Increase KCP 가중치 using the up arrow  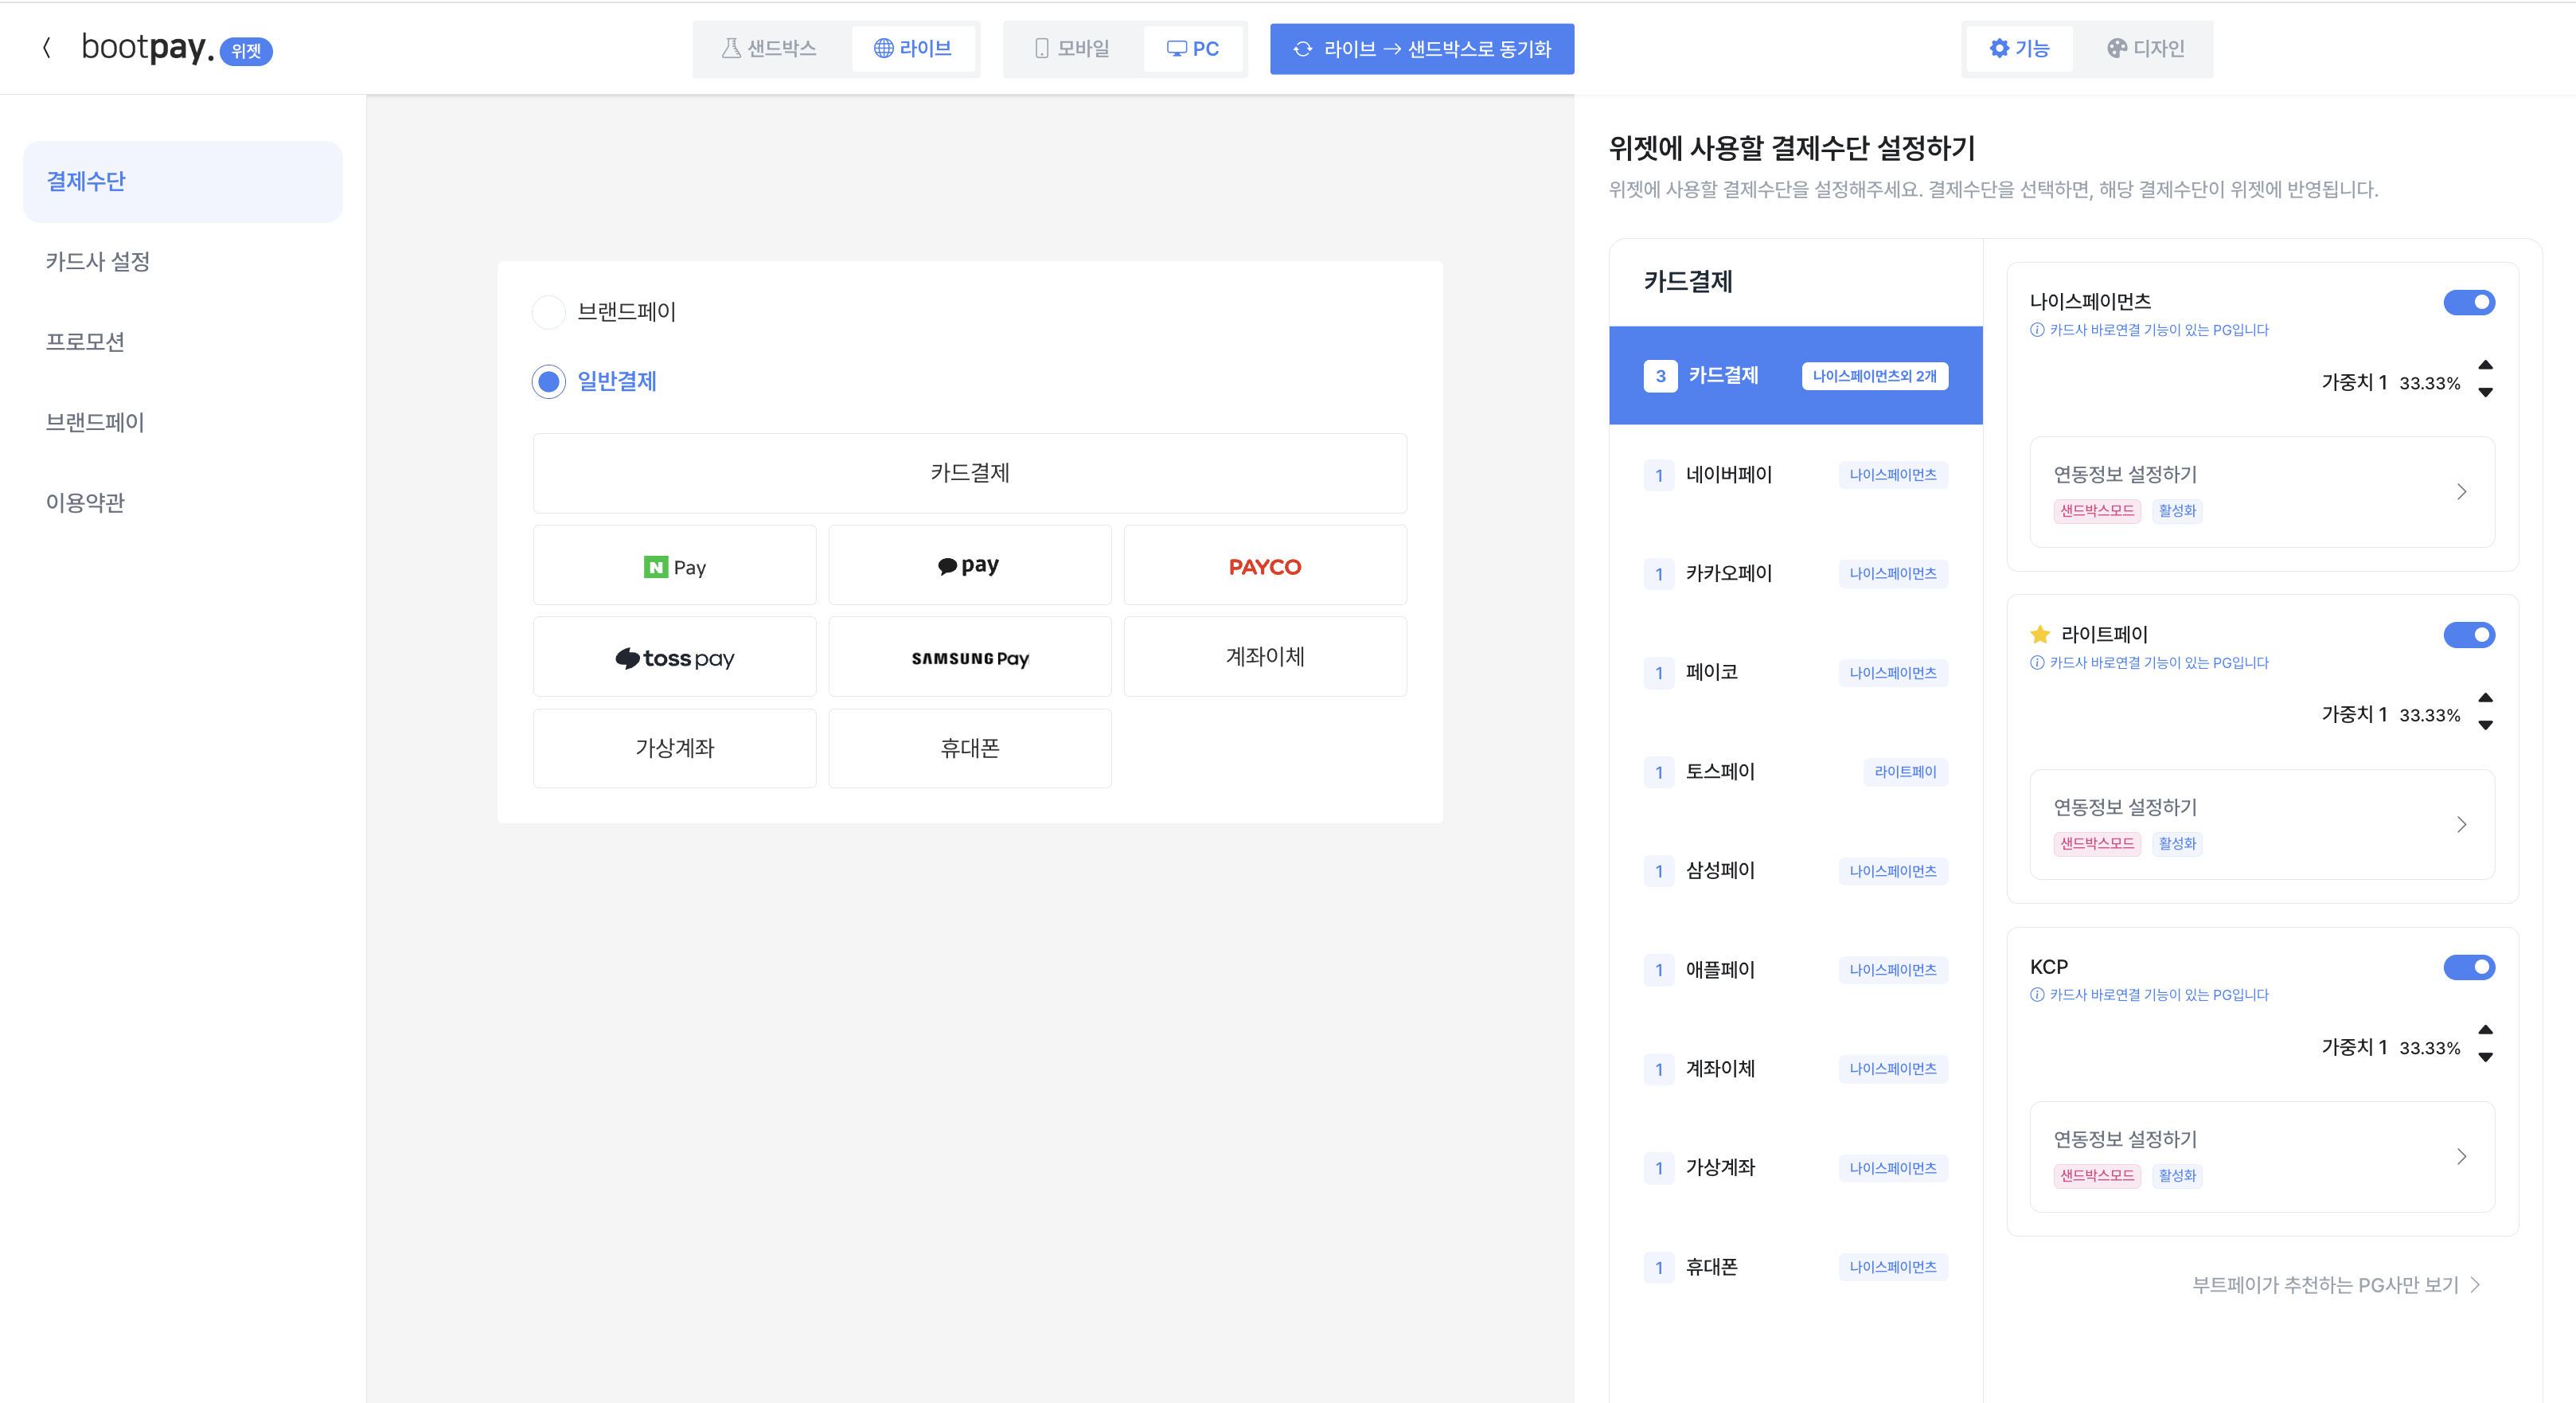(x=2486, y=1030)
